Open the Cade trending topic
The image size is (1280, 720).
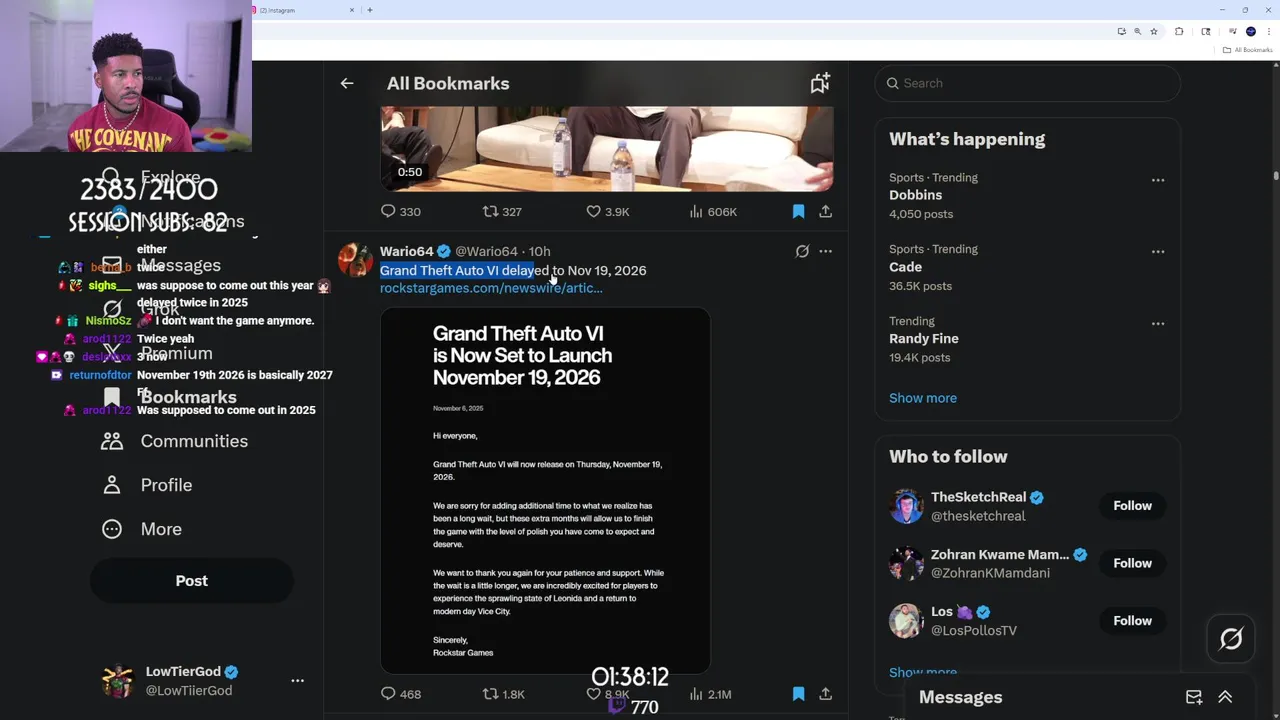pos(905,267)
